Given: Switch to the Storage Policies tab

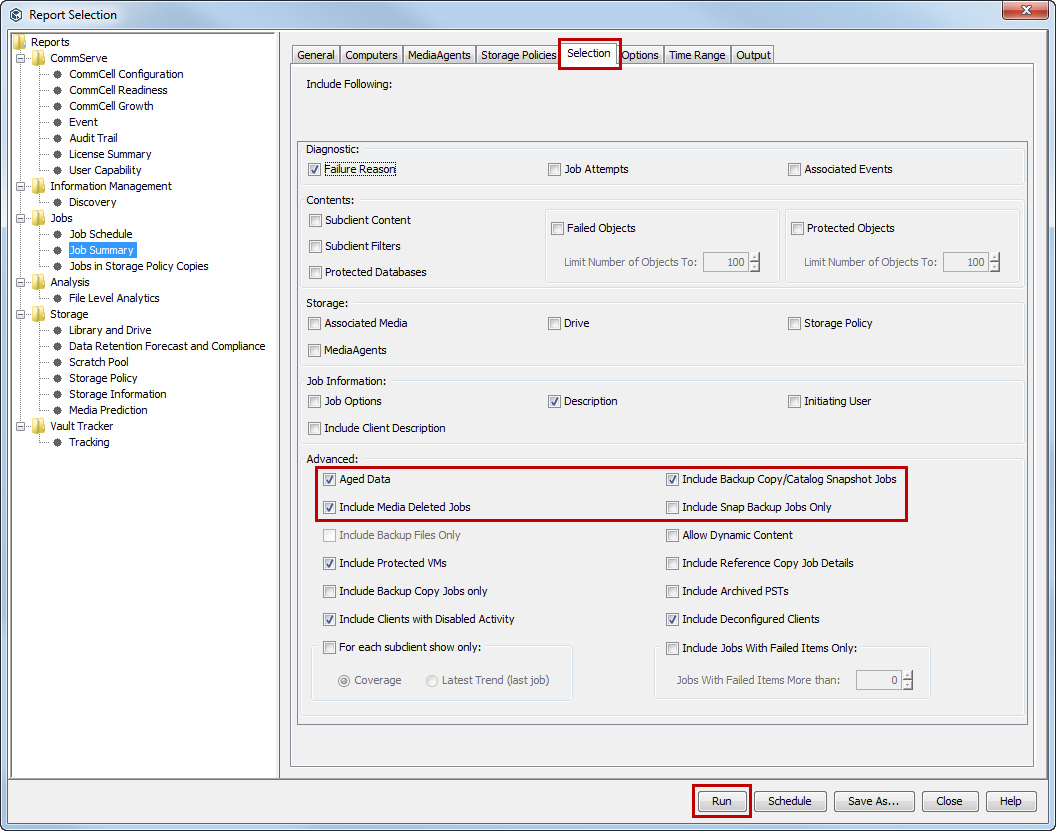Looking at the screenshot, I should click(x=518, y=55).
